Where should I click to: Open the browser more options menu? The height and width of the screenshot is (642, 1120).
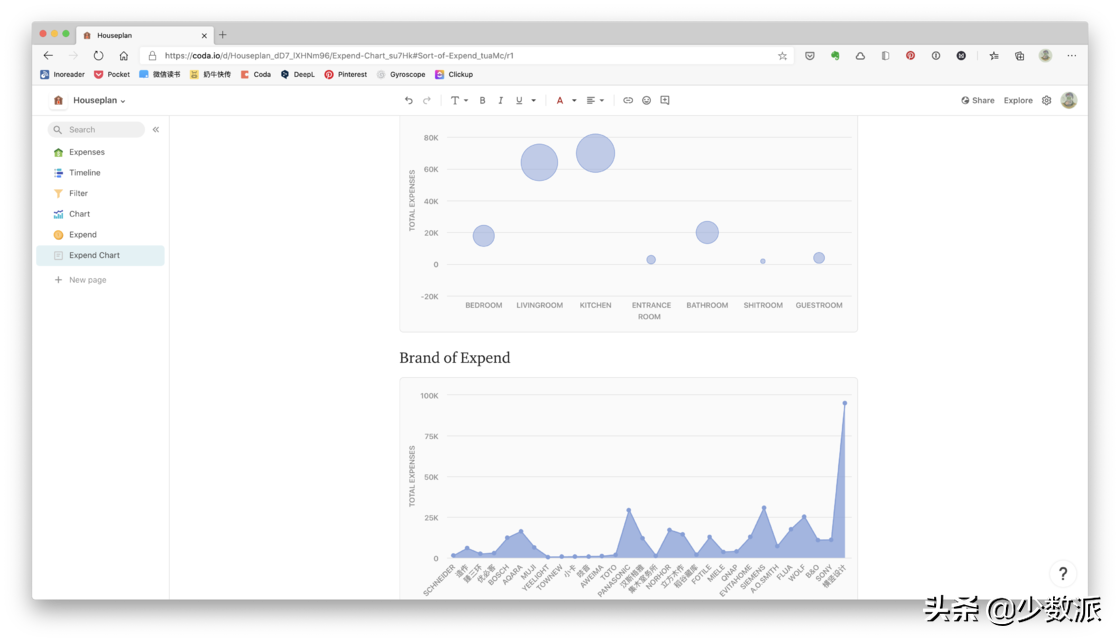1071,56
